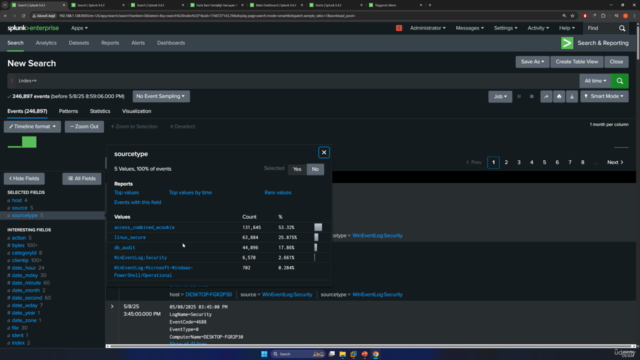
Task: Print the search results
Action: 559,97
